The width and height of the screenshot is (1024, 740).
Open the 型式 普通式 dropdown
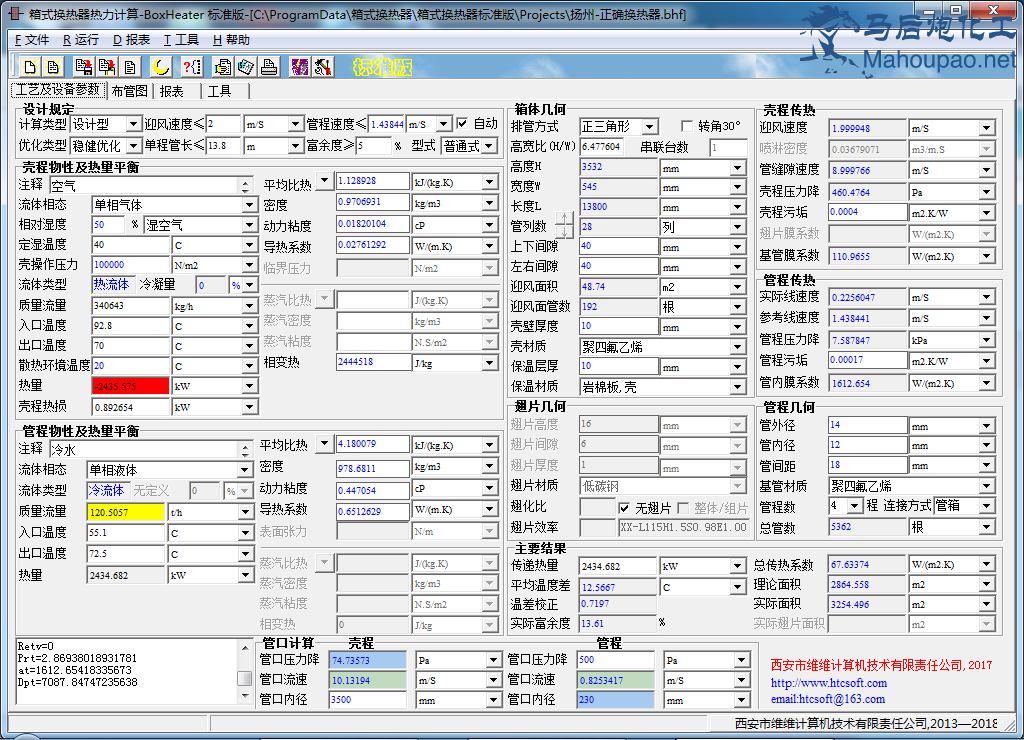[x=490, y=146]
